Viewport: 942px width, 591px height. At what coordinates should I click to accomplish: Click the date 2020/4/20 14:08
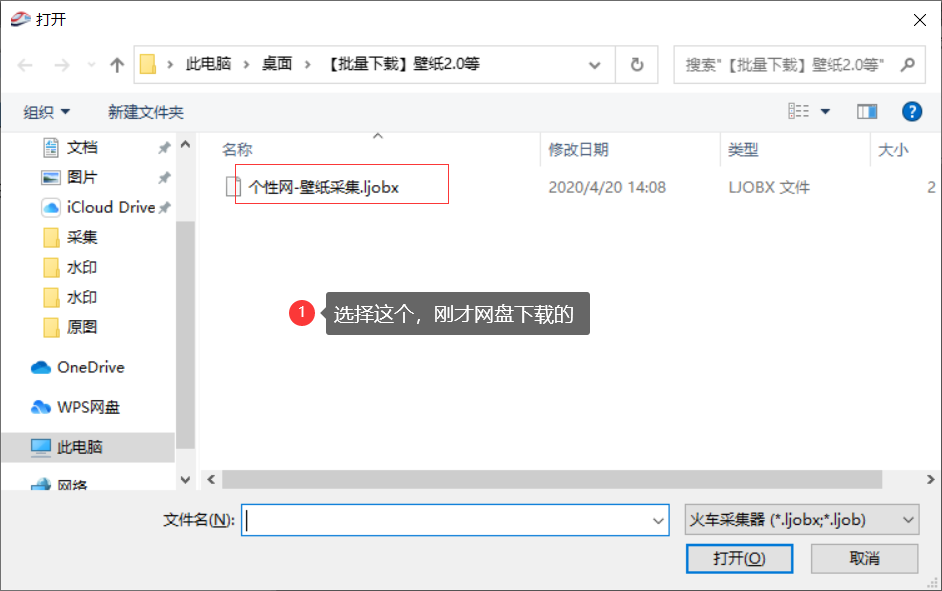pyautogui.click(x=607, y=187)
